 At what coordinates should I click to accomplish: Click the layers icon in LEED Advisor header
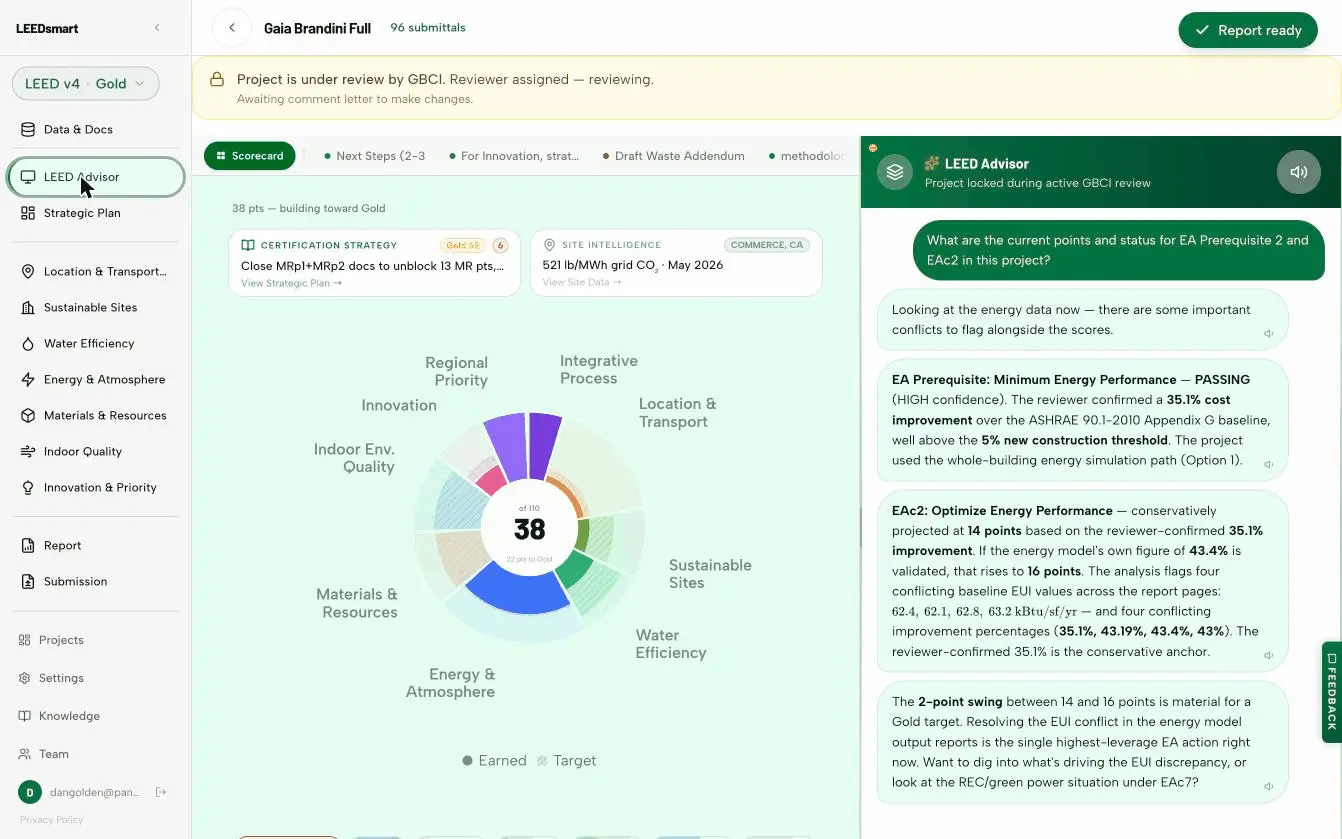pyautogui.click(x=895, y=172)
